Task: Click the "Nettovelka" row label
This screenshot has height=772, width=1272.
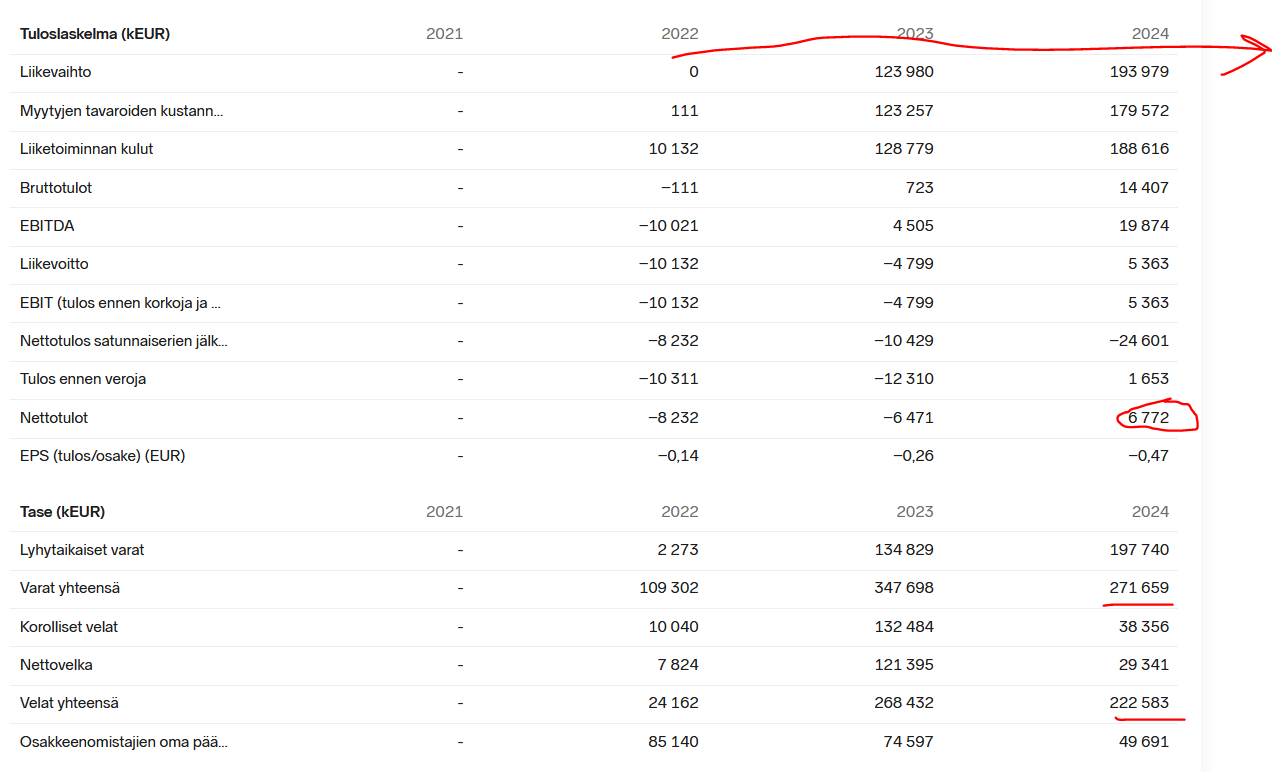Action: 56,665
